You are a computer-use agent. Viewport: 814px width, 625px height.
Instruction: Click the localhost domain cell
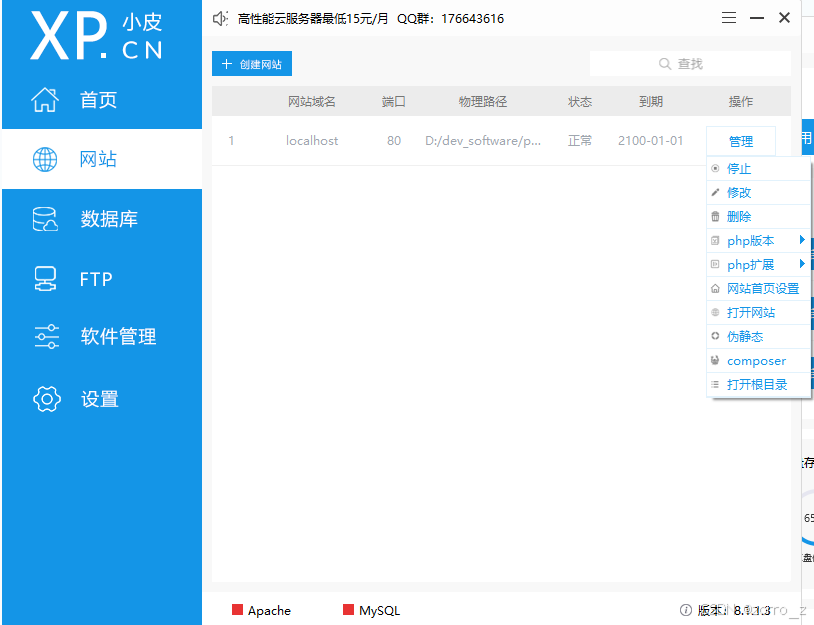point(311,141)
